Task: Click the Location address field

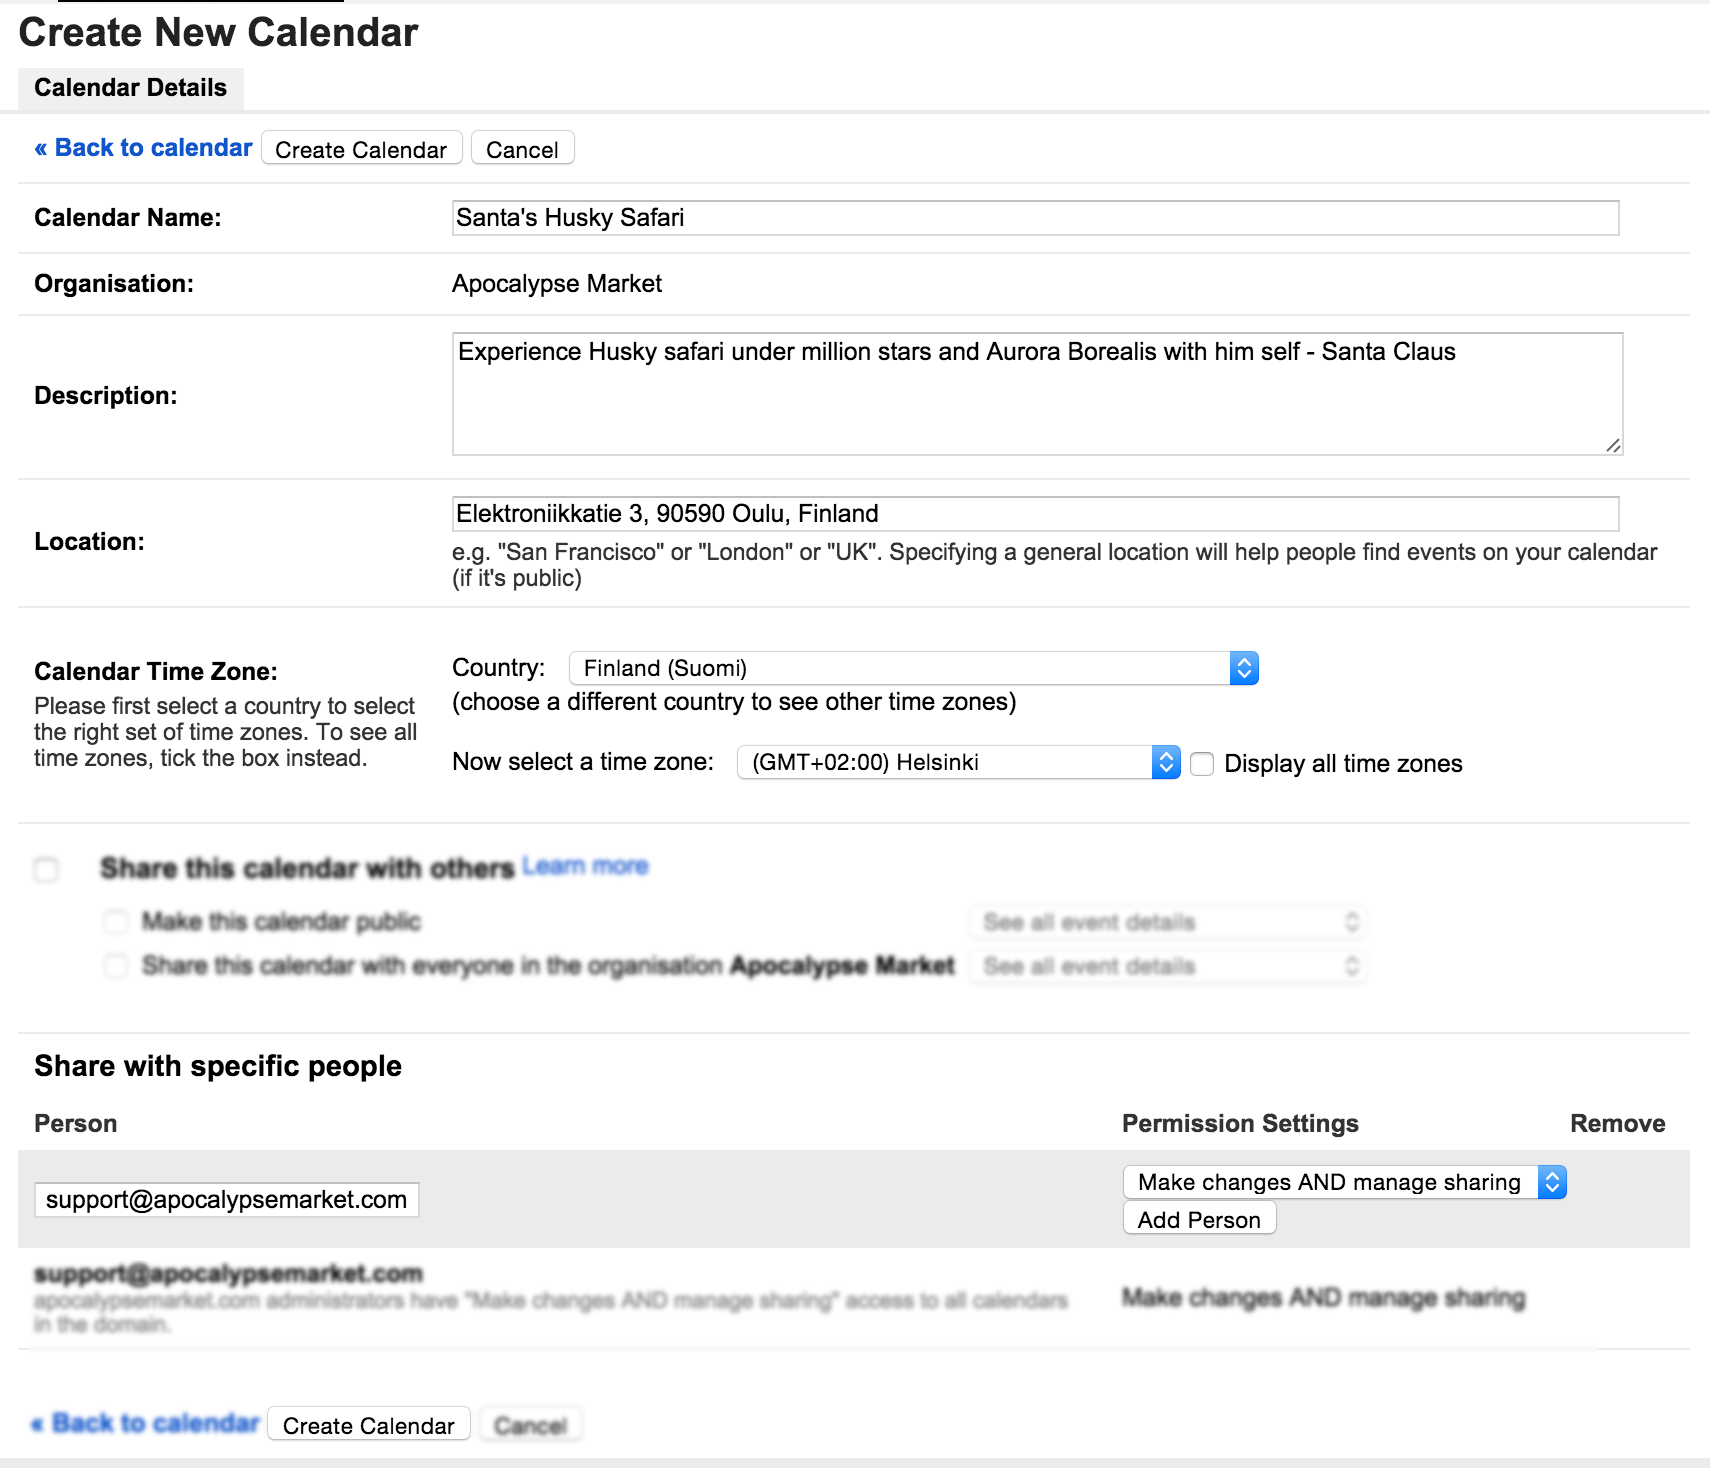Action: coord(1034,514)
